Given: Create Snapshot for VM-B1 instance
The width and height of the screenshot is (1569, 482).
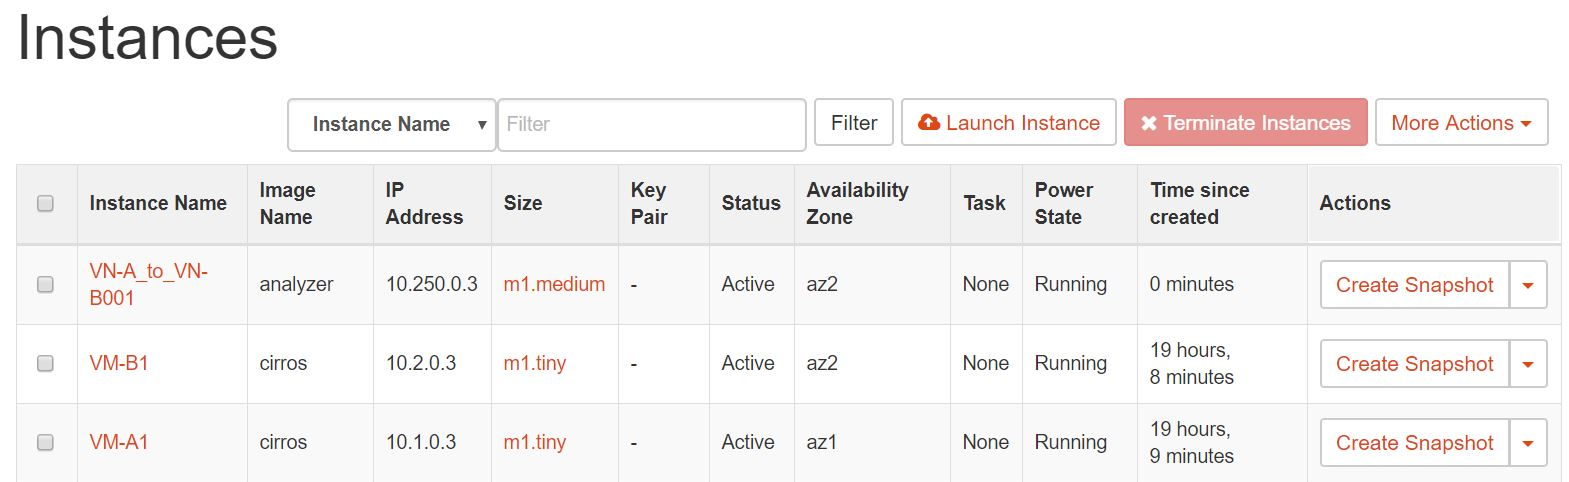Looking at the screenshot, I should pos(1414,364).
